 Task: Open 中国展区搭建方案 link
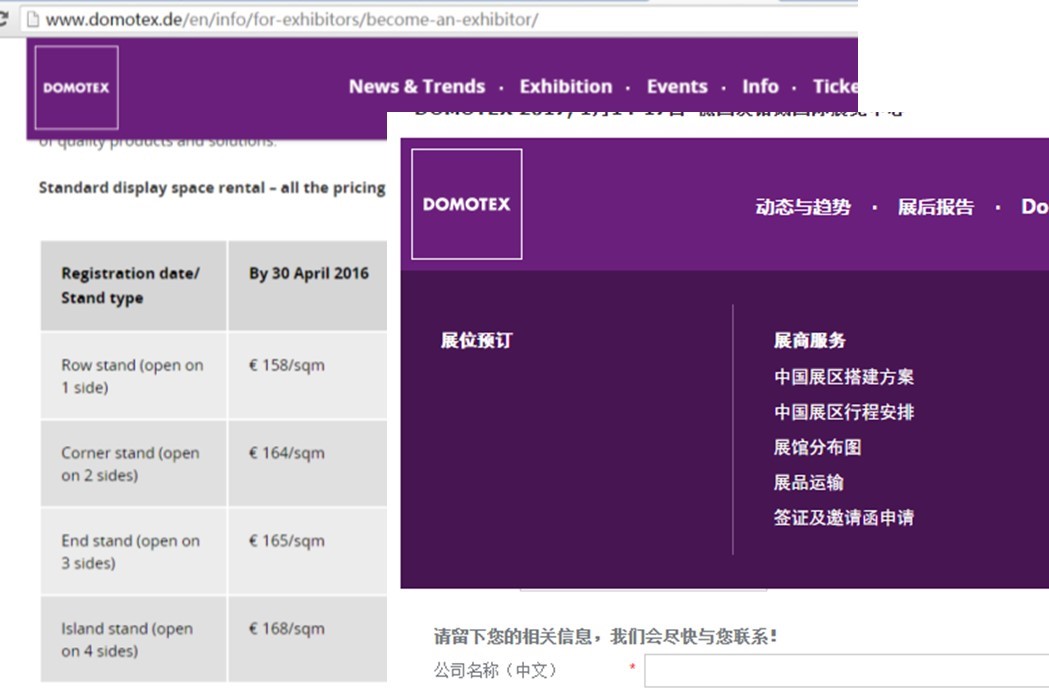[x=844, y=377]
